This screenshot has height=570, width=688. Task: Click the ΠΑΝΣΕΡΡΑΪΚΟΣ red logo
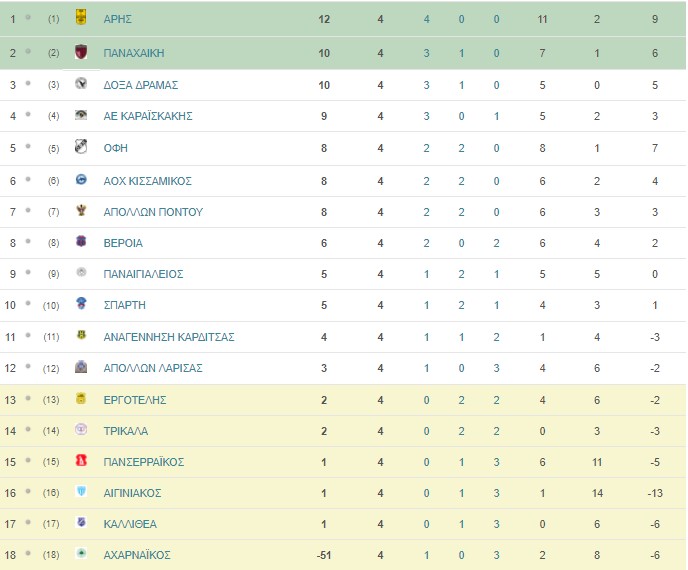tap(81, 460)
